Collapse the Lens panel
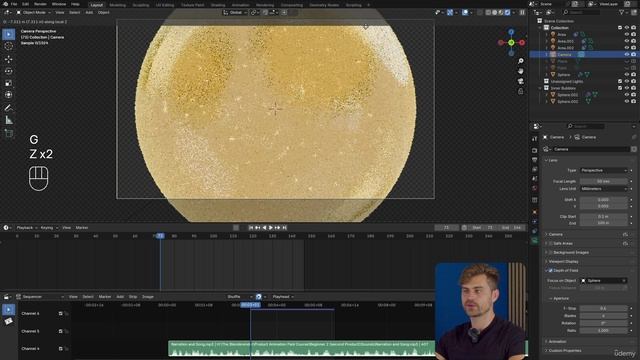640x360 pixels. pyautogui.click(x=553, y=160)
